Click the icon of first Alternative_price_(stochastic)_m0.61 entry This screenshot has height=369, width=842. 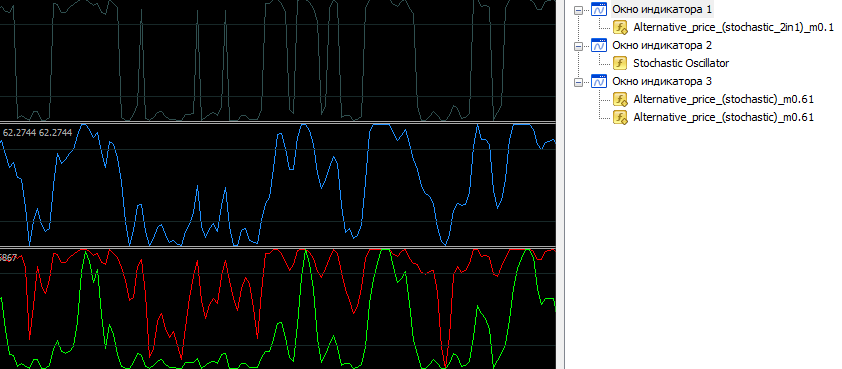click(x=621, y=99)
